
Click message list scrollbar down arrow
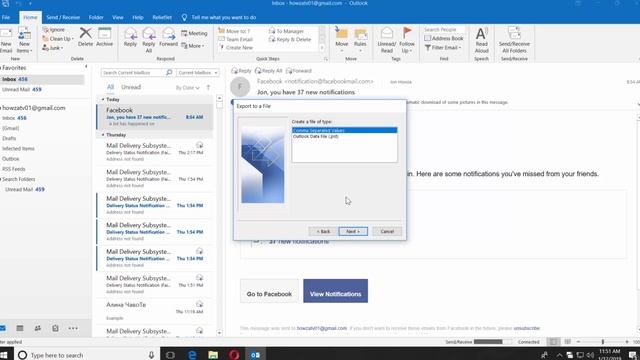pos(219,333)
